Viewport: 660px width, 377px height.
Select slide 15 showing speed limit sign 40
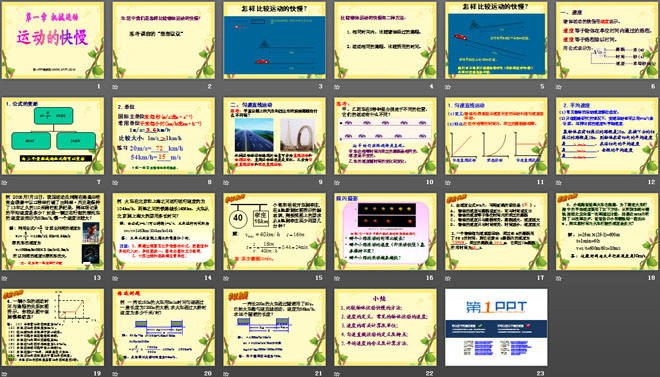click(x=274, y=231)
